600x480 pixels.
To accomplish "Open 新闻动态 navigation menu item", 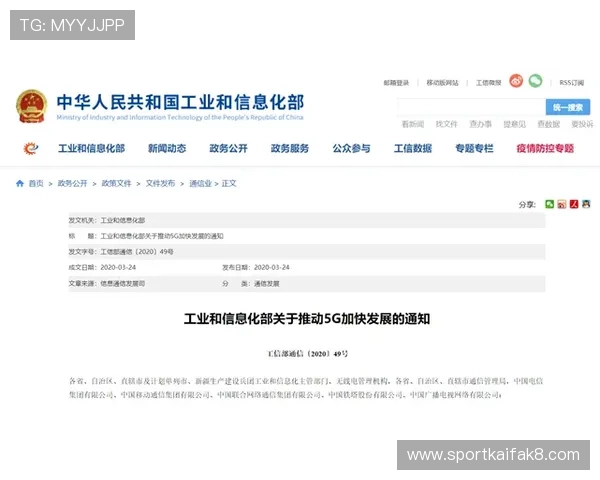I will click(167, 148).
